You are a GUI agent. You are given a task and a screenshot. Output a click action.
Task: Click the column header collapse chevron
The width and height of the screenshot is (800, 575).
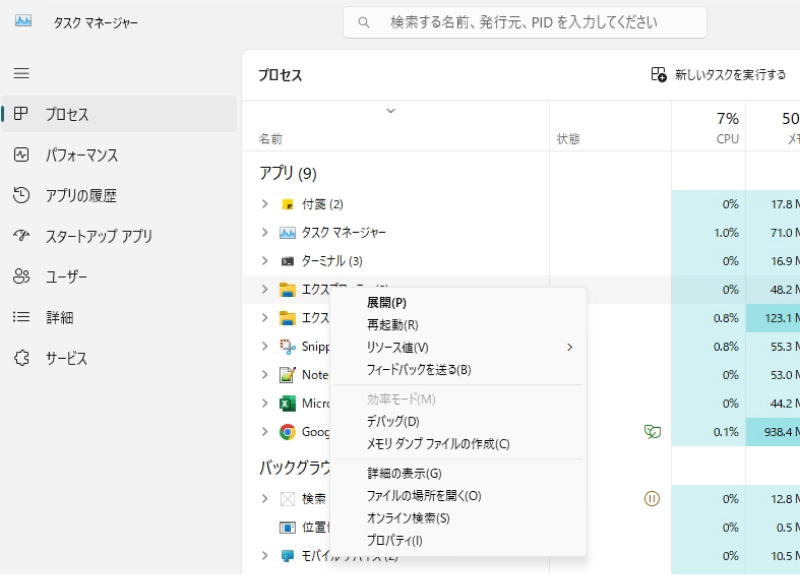pyautogui.click(x=391, y=111)
